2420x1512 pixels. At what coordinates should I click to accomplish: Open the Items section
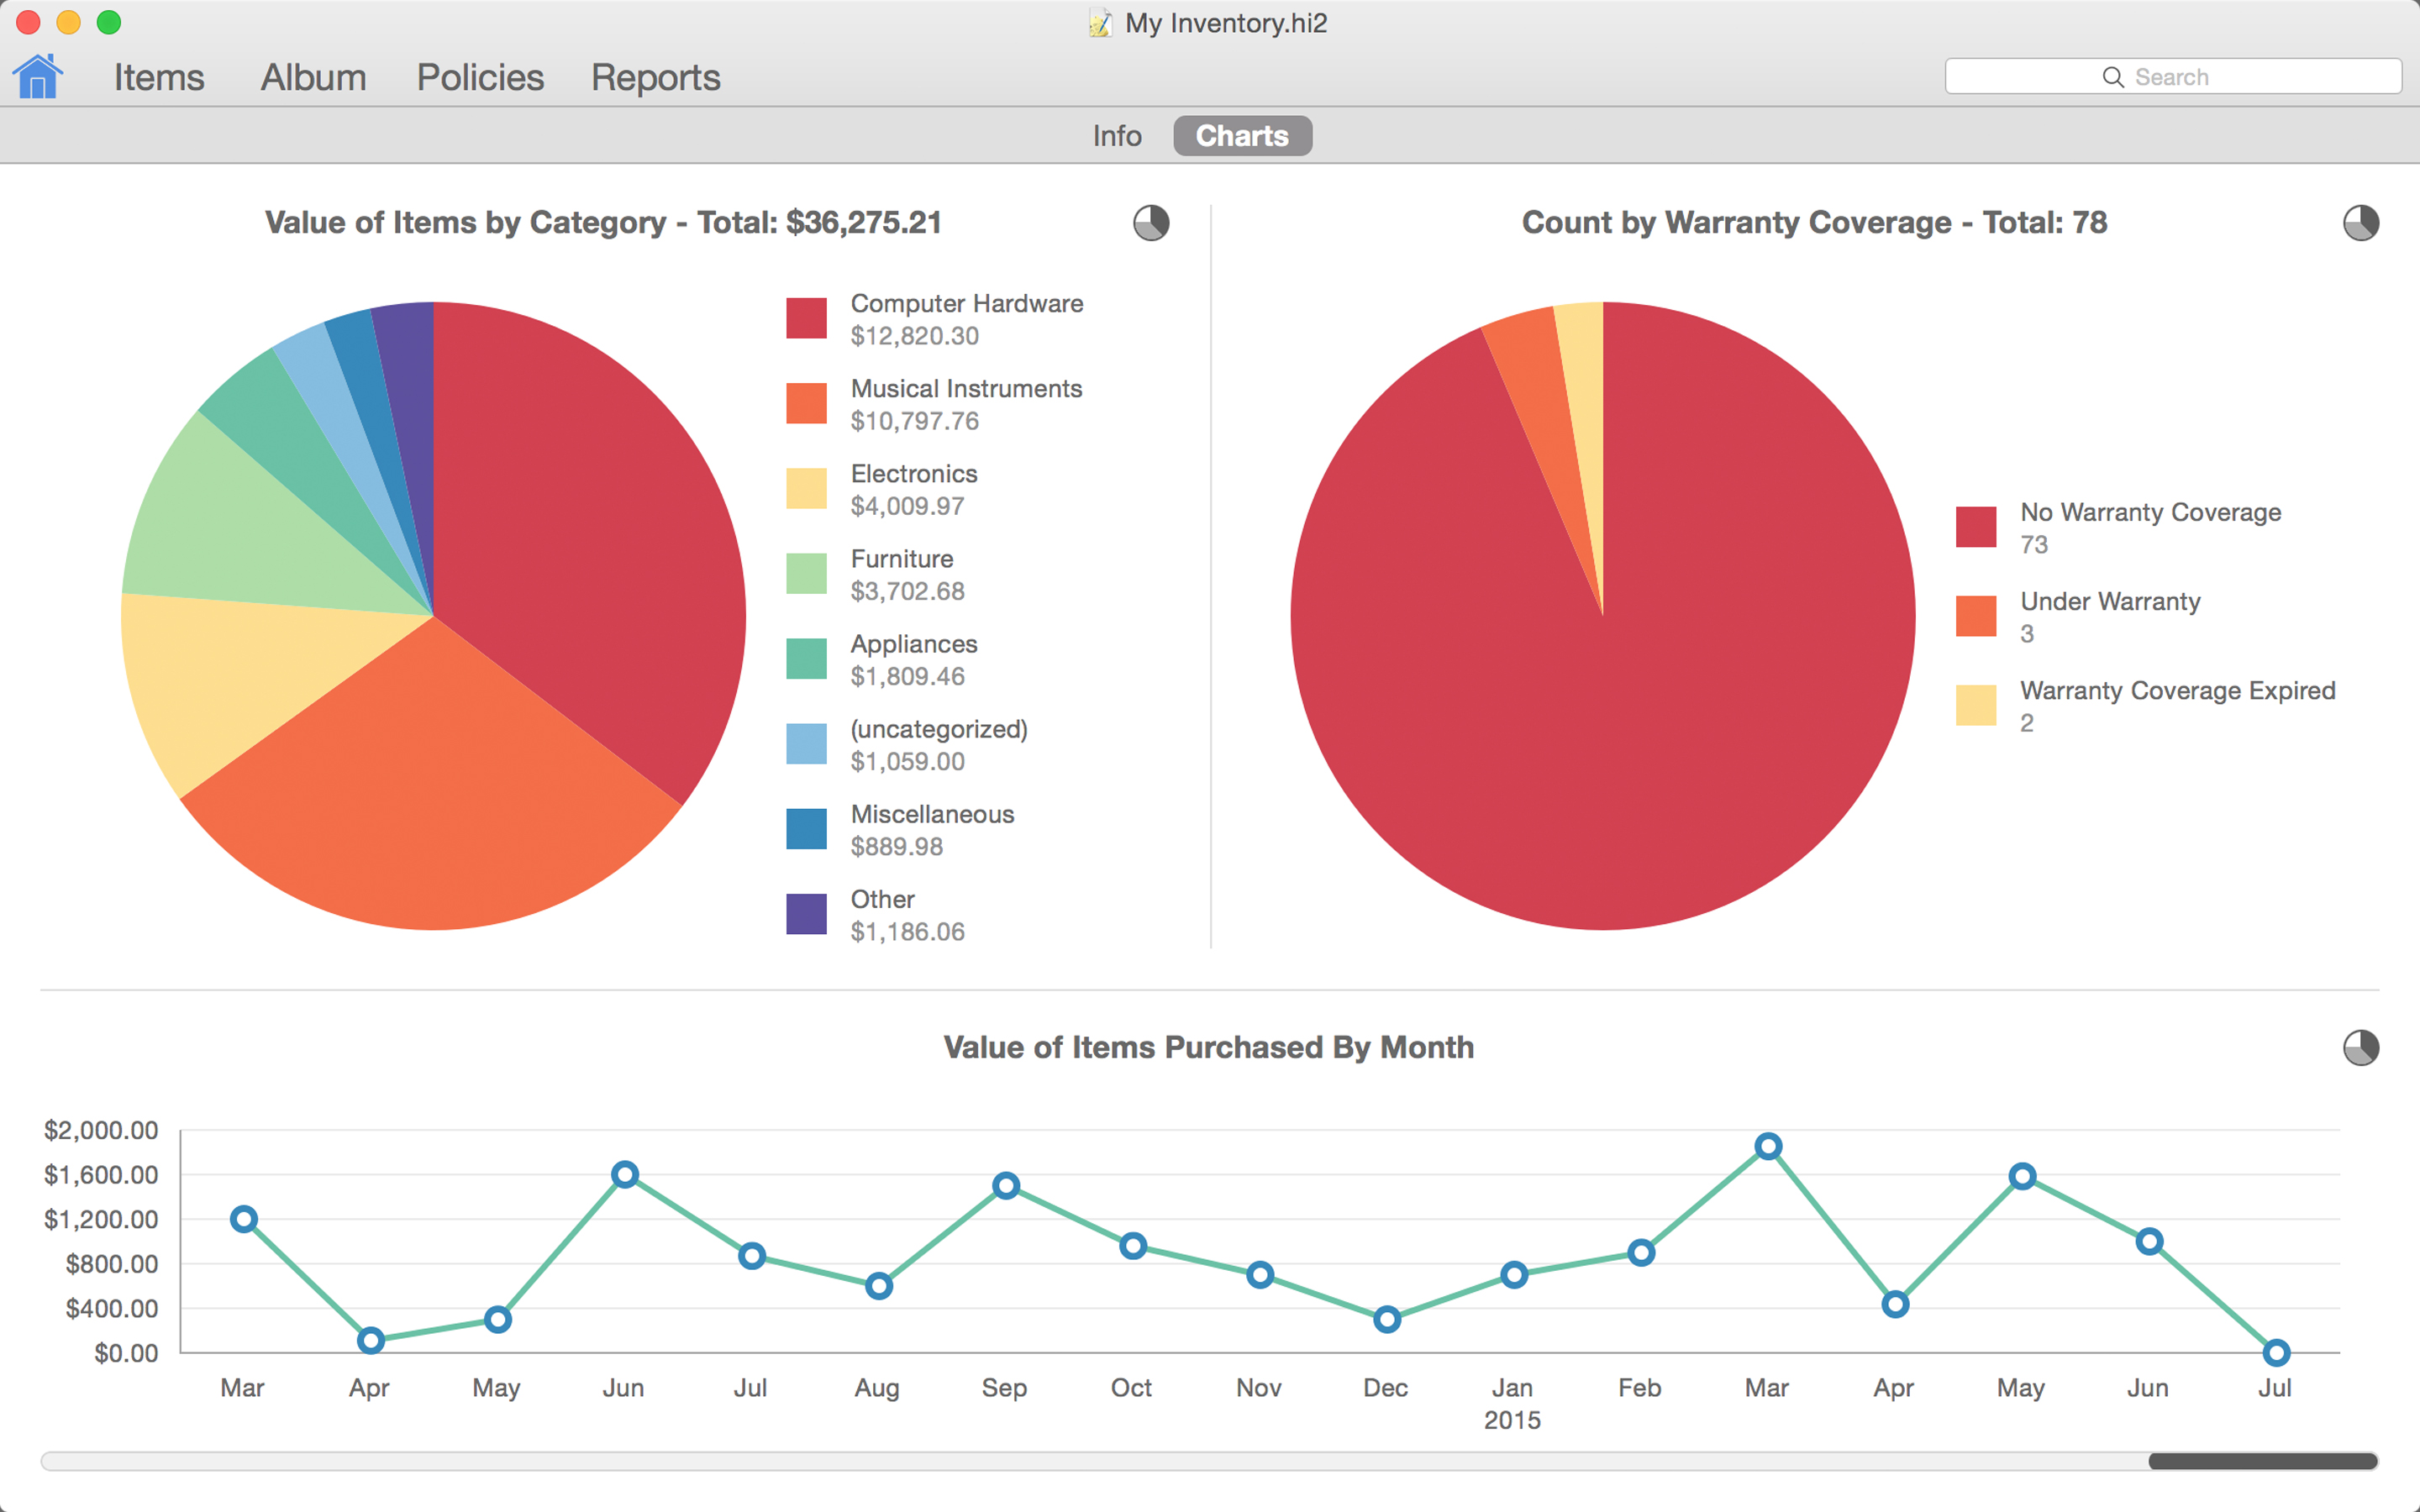159,77
